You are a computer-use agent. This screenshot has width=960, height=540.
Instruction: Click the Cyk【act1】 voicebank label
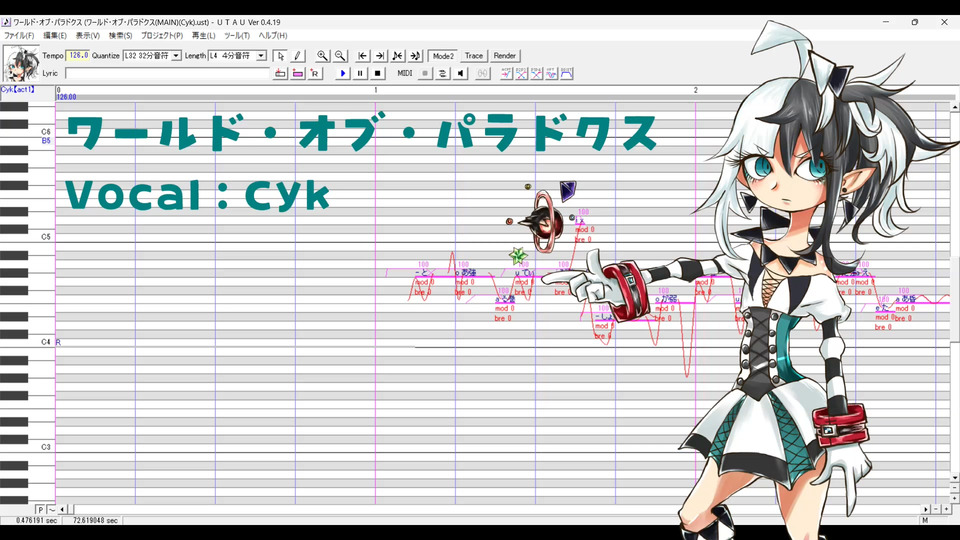pyautogui.click(x=18, y=89)
